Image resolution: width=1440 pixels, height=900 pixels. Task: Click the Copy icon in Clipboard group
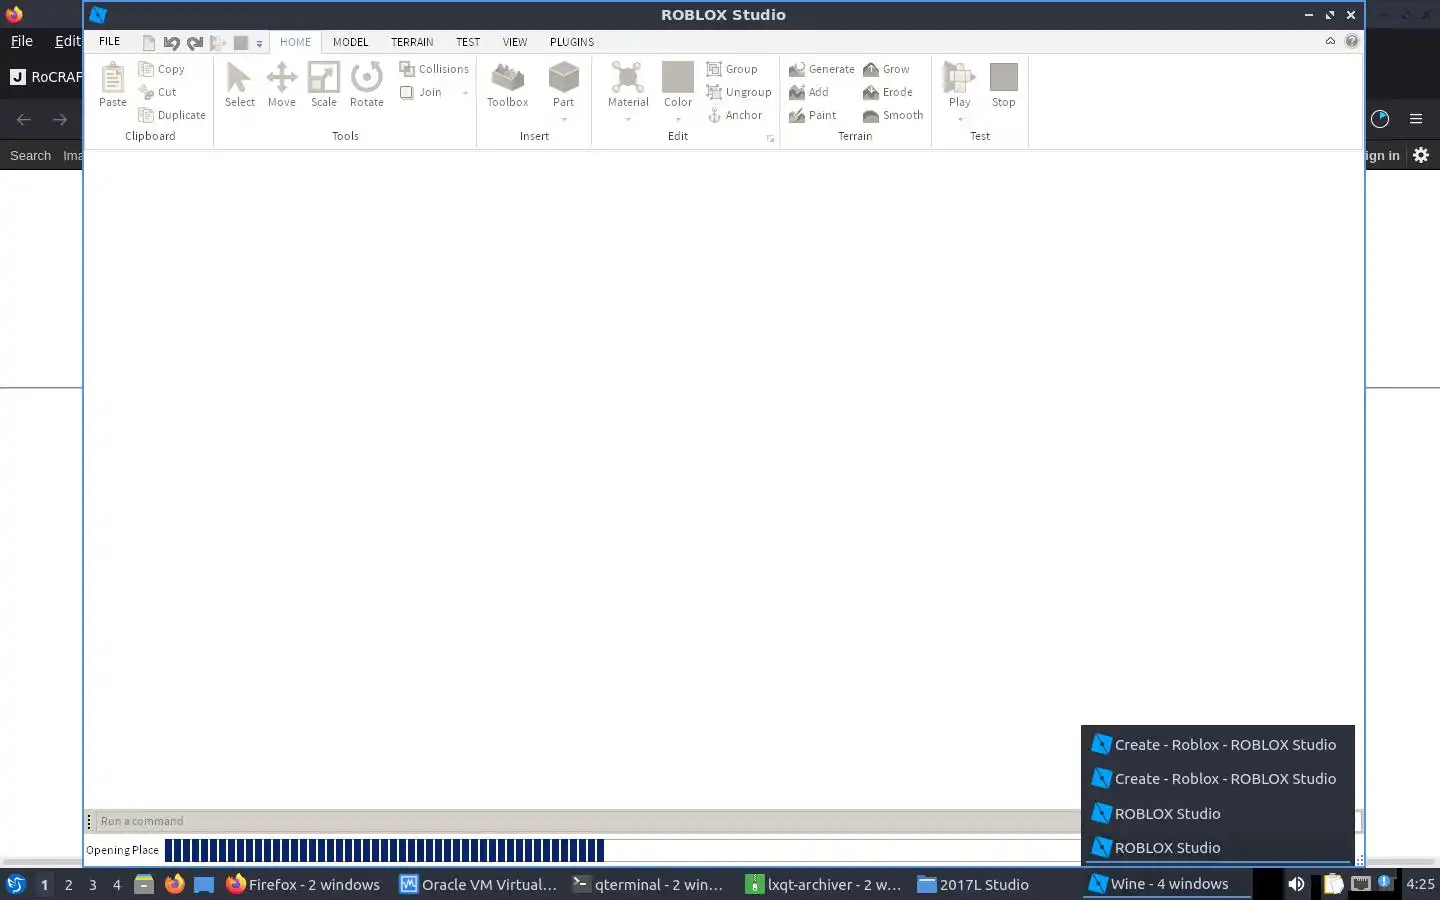146,69
